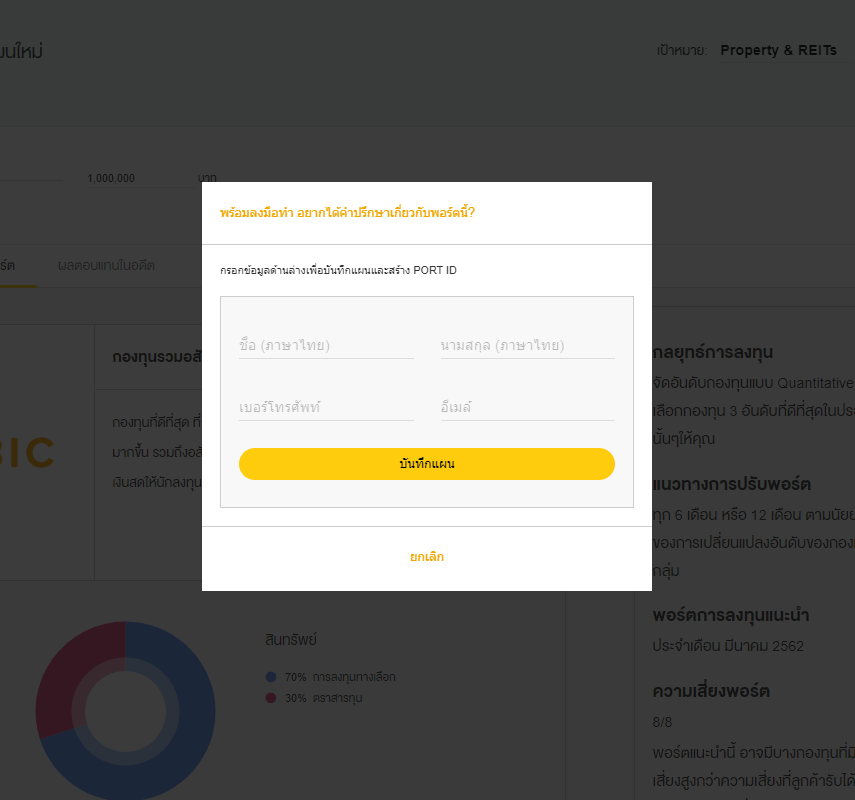Focus the phone number (เบอร์โทรศัพท์) field
855x800 pixels.
326,408
